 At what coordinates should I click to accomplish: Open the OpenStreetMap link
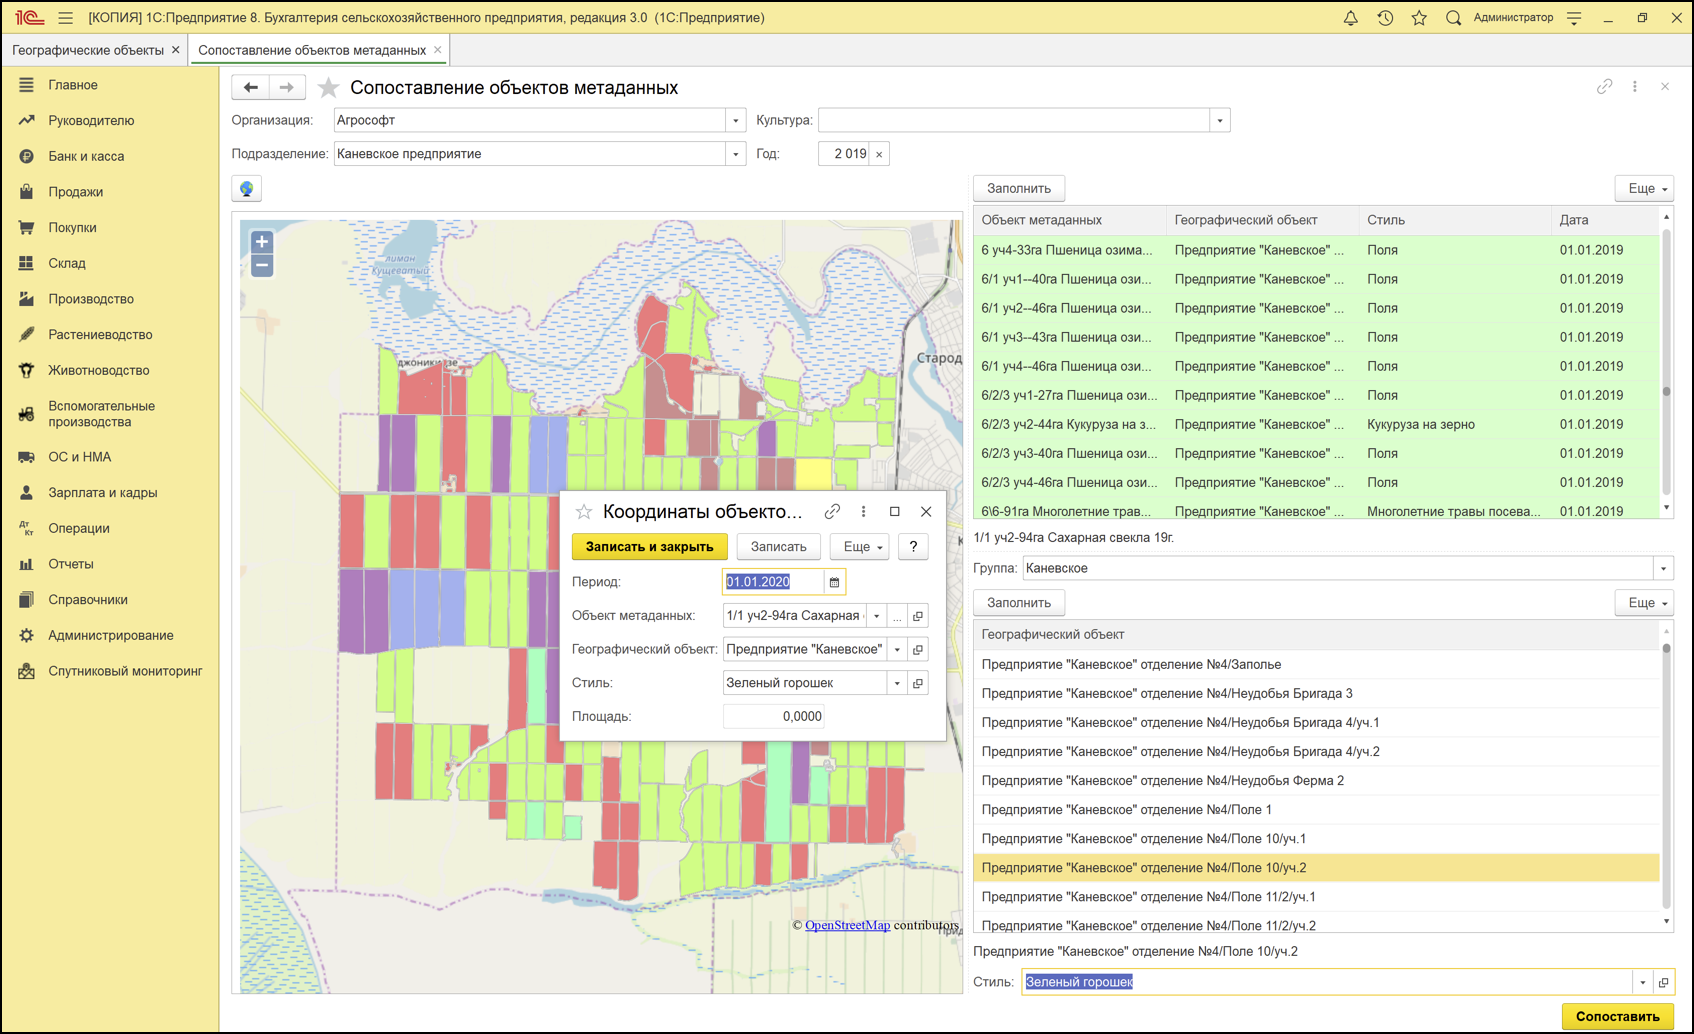(848, 925)
